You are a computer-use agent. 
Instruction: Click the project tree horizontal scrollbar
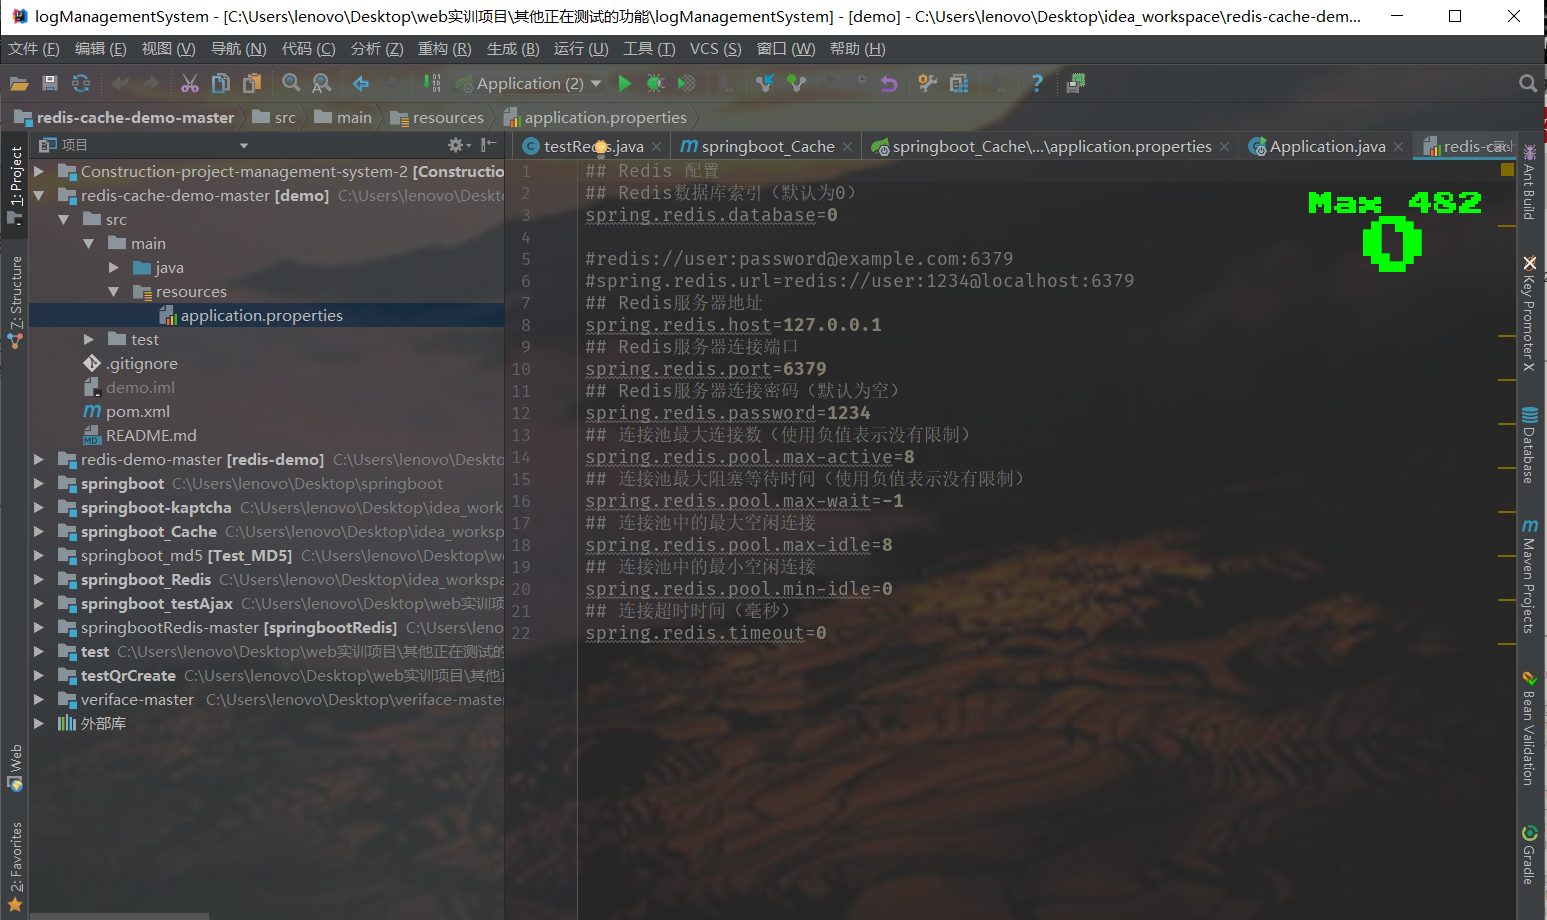pos(120,915)
